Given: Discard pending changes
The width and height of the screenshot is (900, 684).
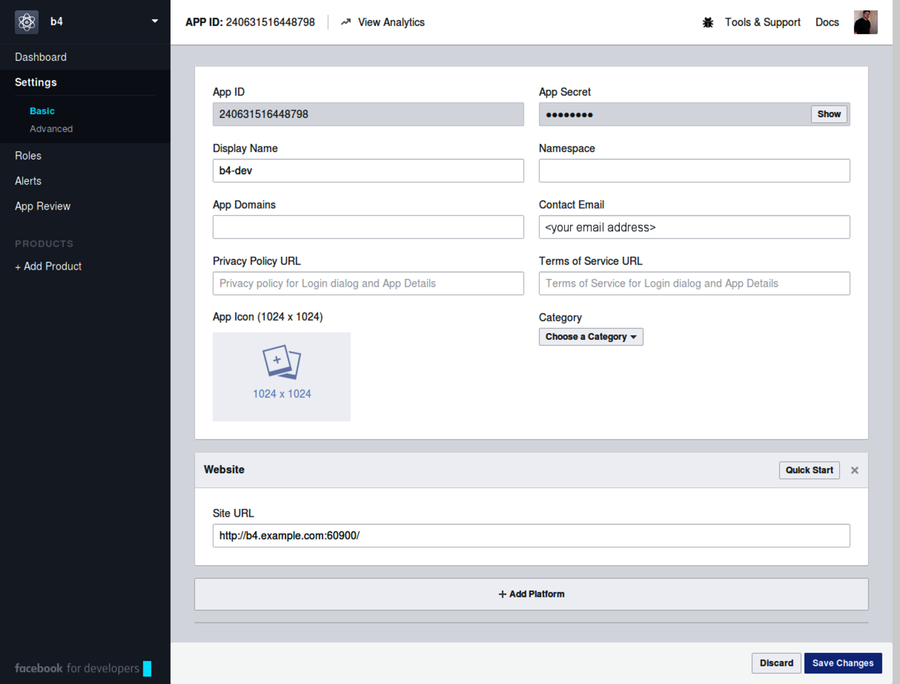Looking at the screenshot, I should pyautogui.click(x=776, y=663).
